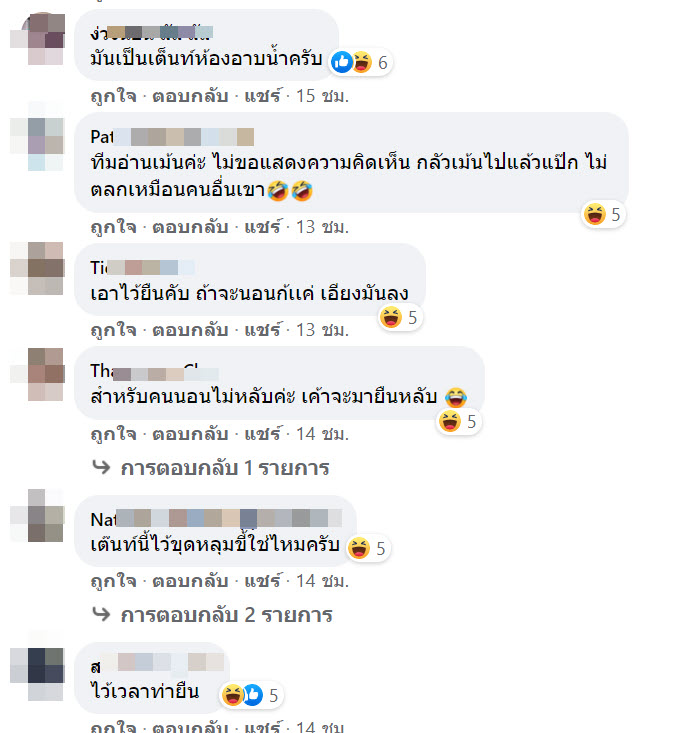
Task: Click the reply arrow icon beside 2 replies
Action: 101,614
